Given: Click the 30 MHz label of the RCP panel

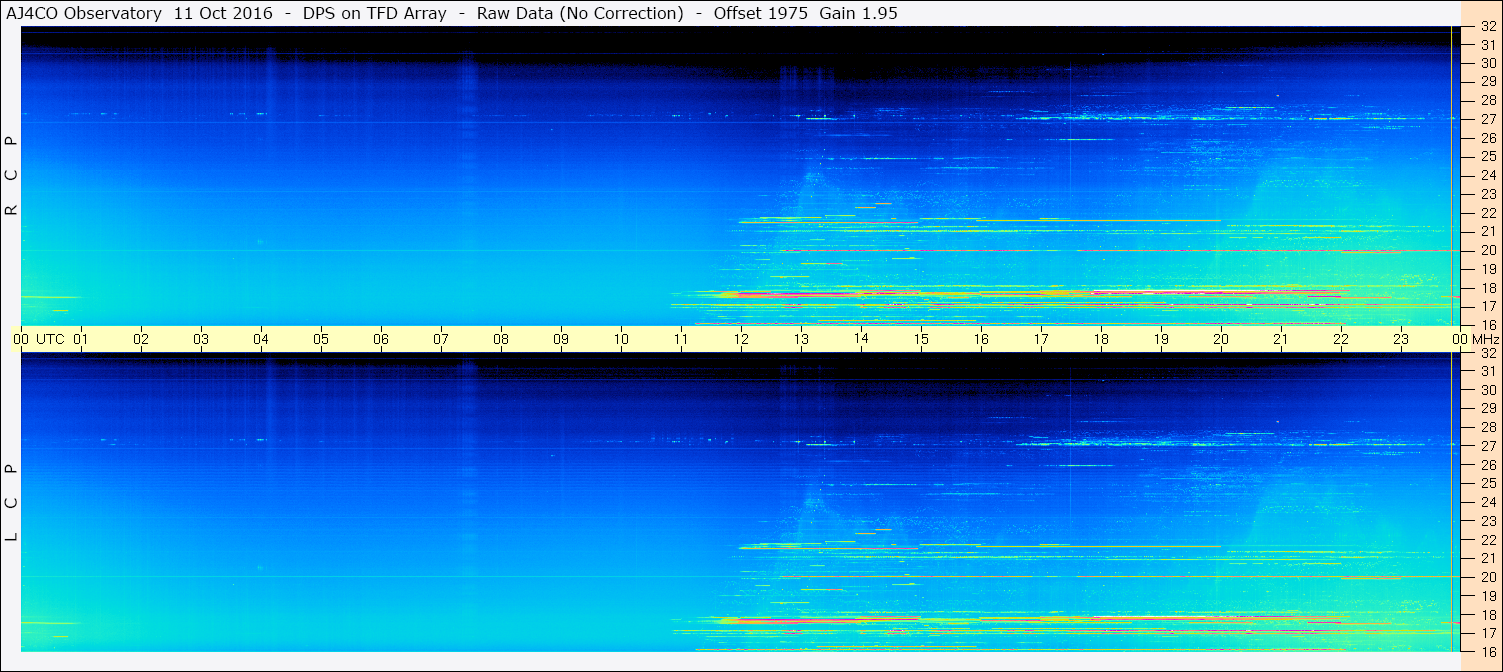Looking at the screenshot, I should [1488, 63].
